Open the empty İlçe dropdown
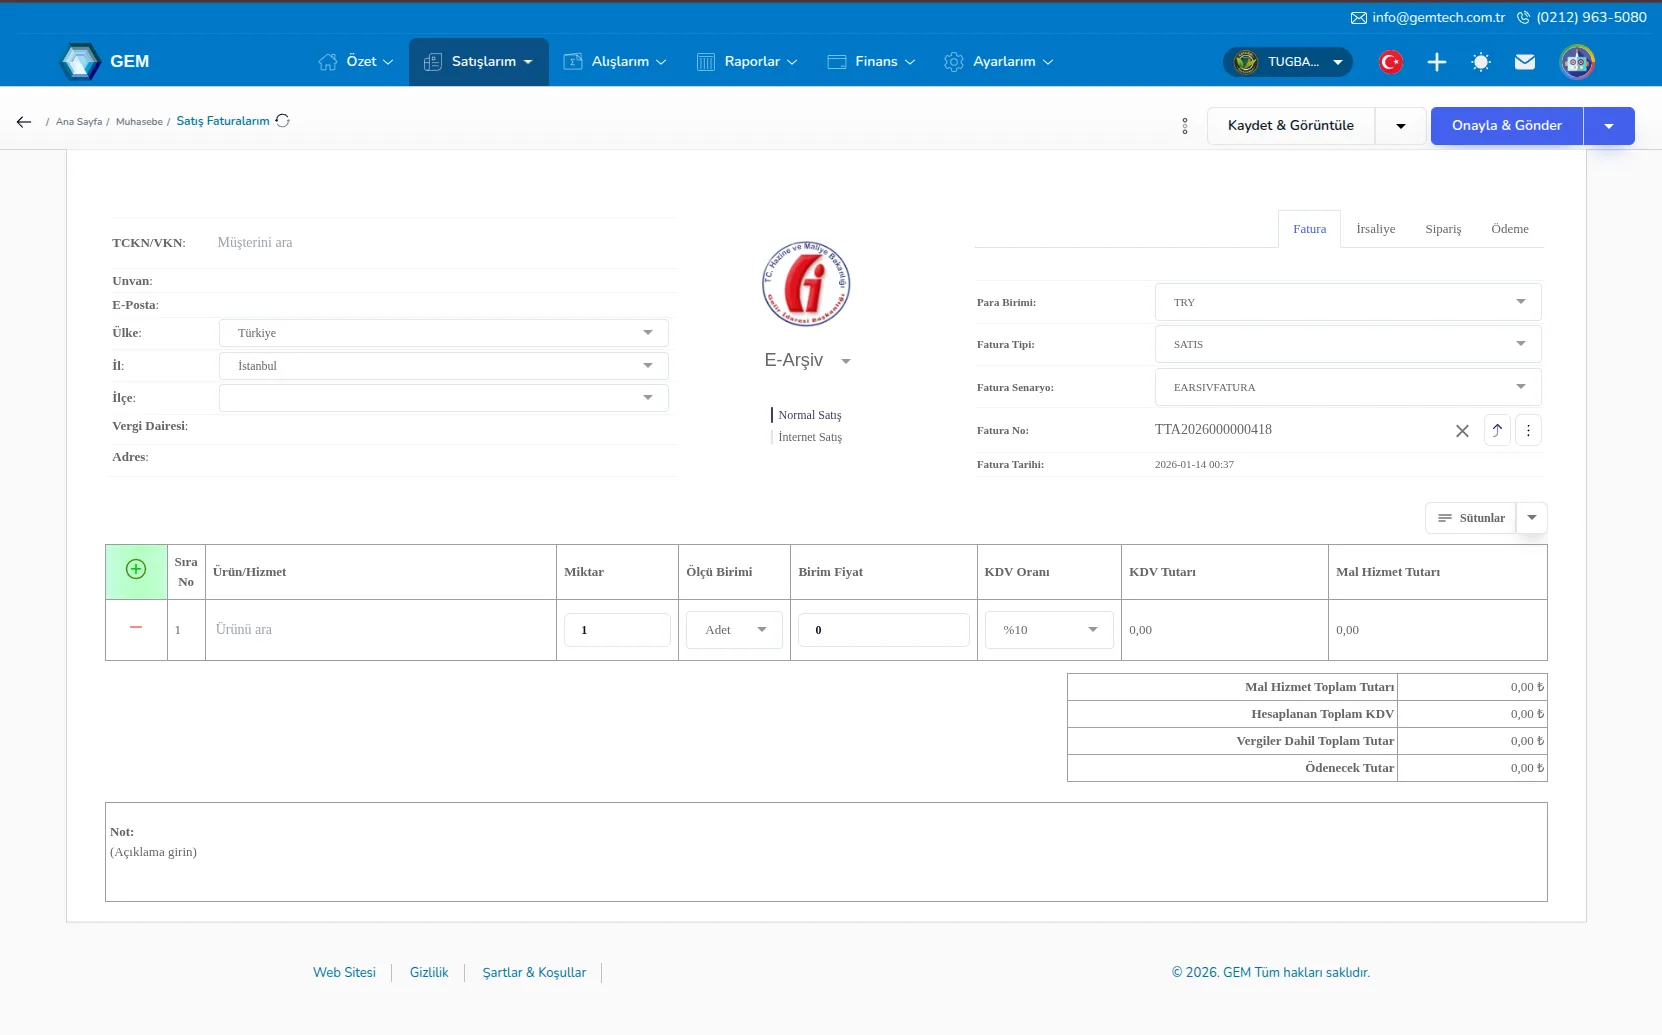The image size is (1662, 1035). [444, 398]
